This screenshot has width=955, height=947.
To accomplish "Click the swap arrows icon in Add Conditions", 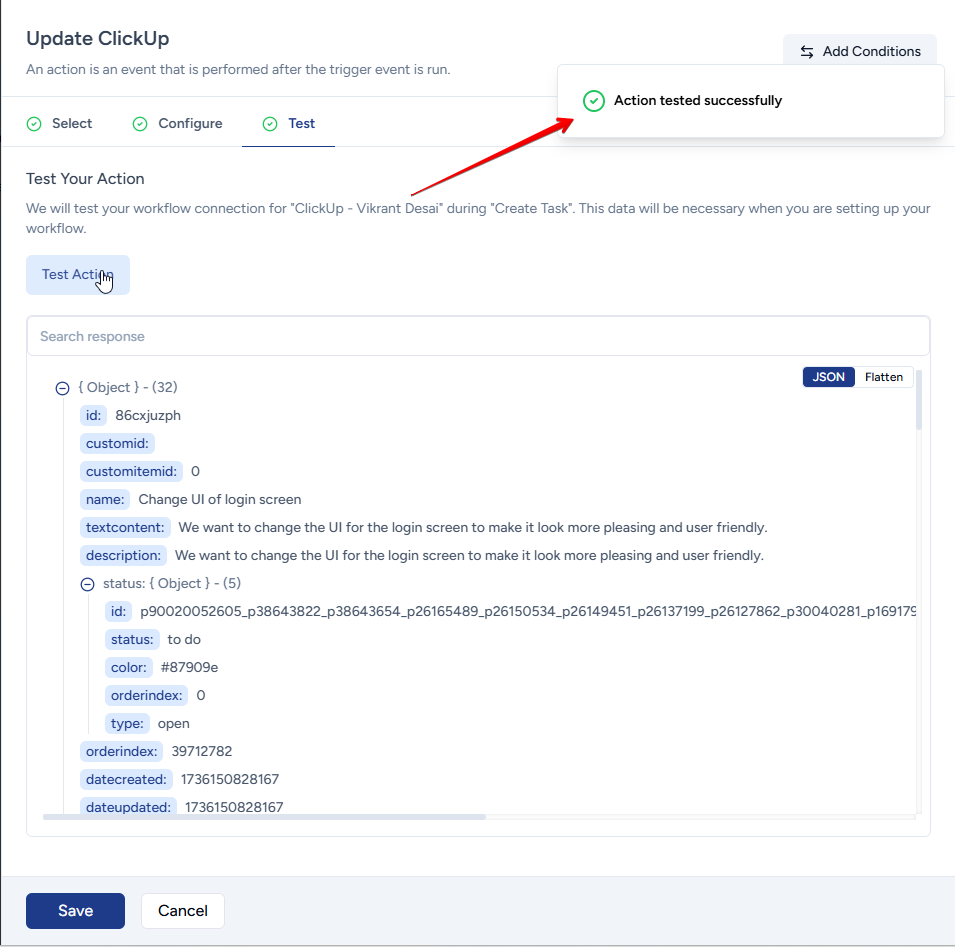I will [806, 52].
